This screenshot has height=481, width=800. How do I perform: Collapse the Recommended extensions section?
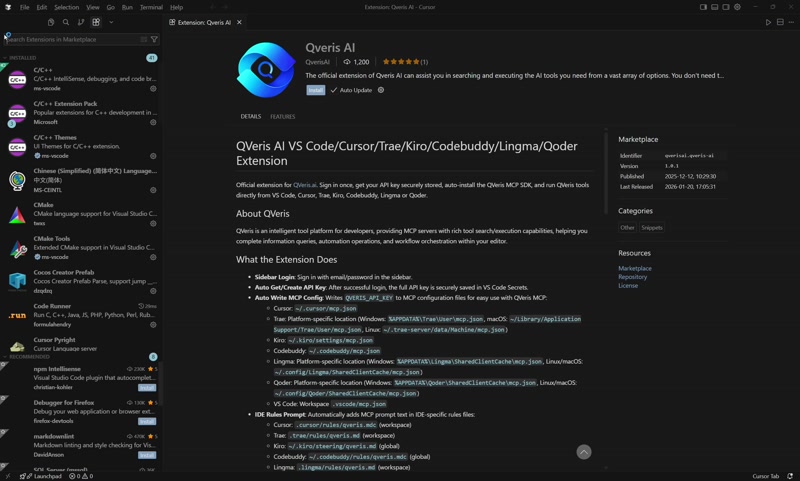pos(27,357)
